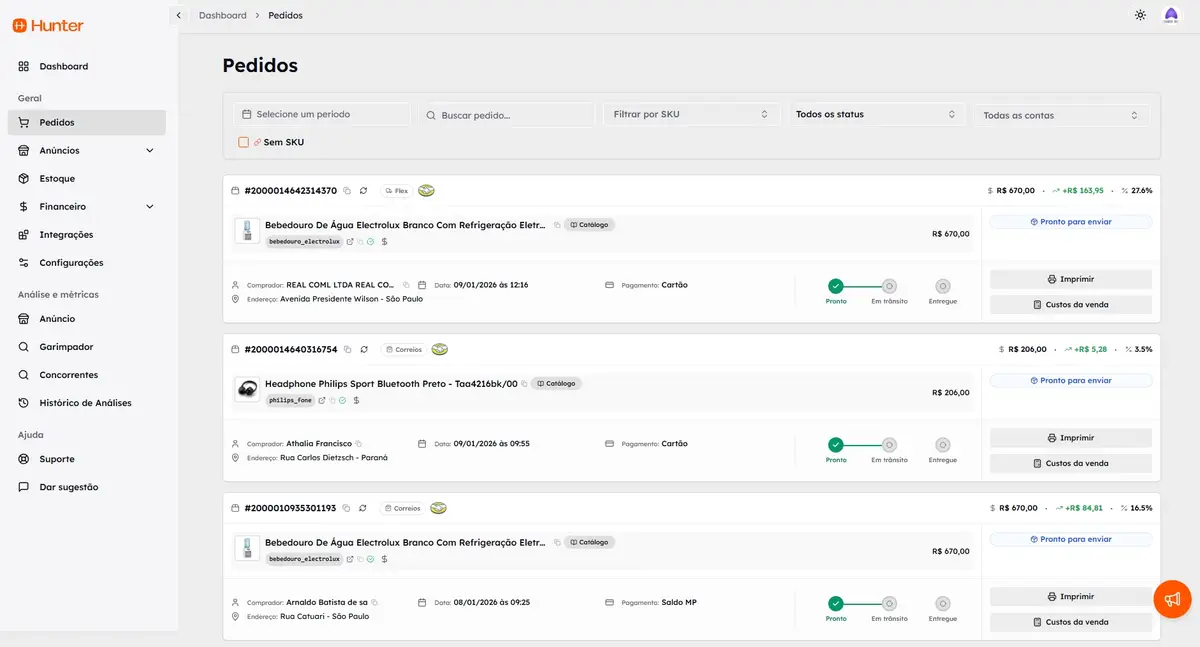This screenshot has height=647, width=1200.
Task: Click the Headphone Philips product thumbnail
Action: point(247,389)
